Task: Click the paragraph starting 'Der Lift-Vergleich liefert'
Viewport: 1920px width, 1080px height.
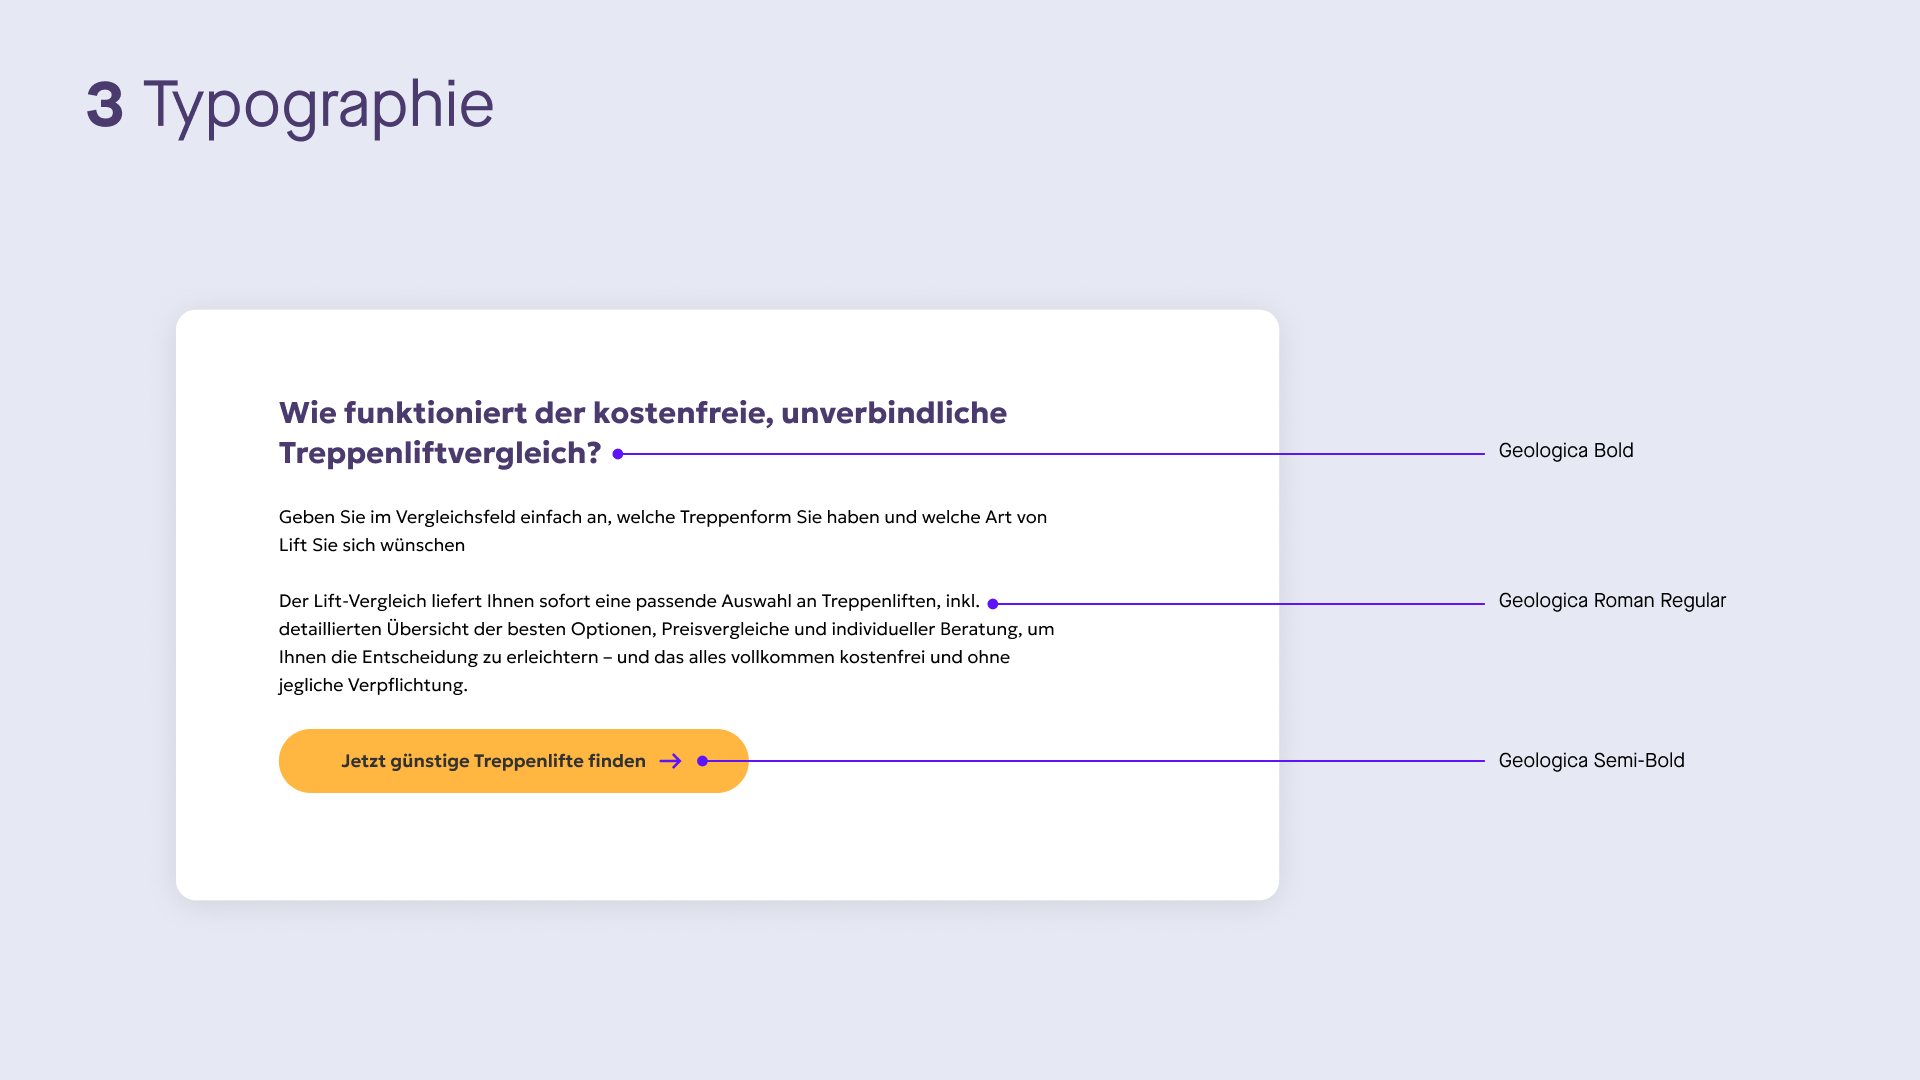Action: [667, 643]
